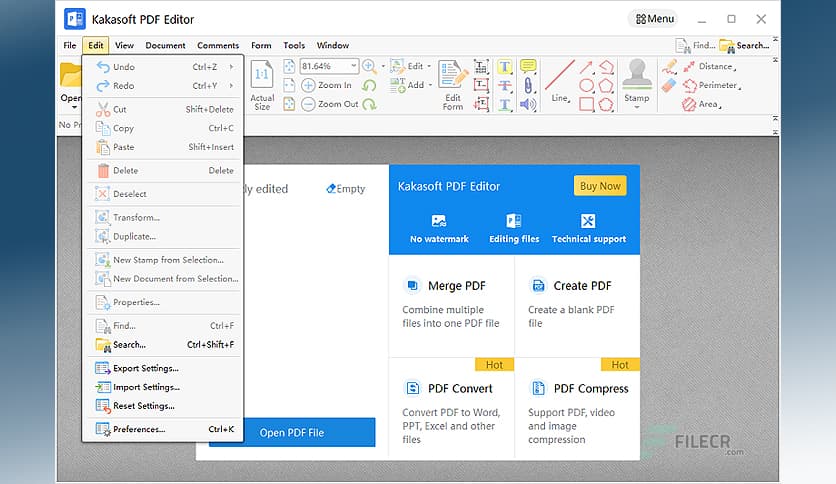Open the zoom percentage dropdown

(353, 66)
